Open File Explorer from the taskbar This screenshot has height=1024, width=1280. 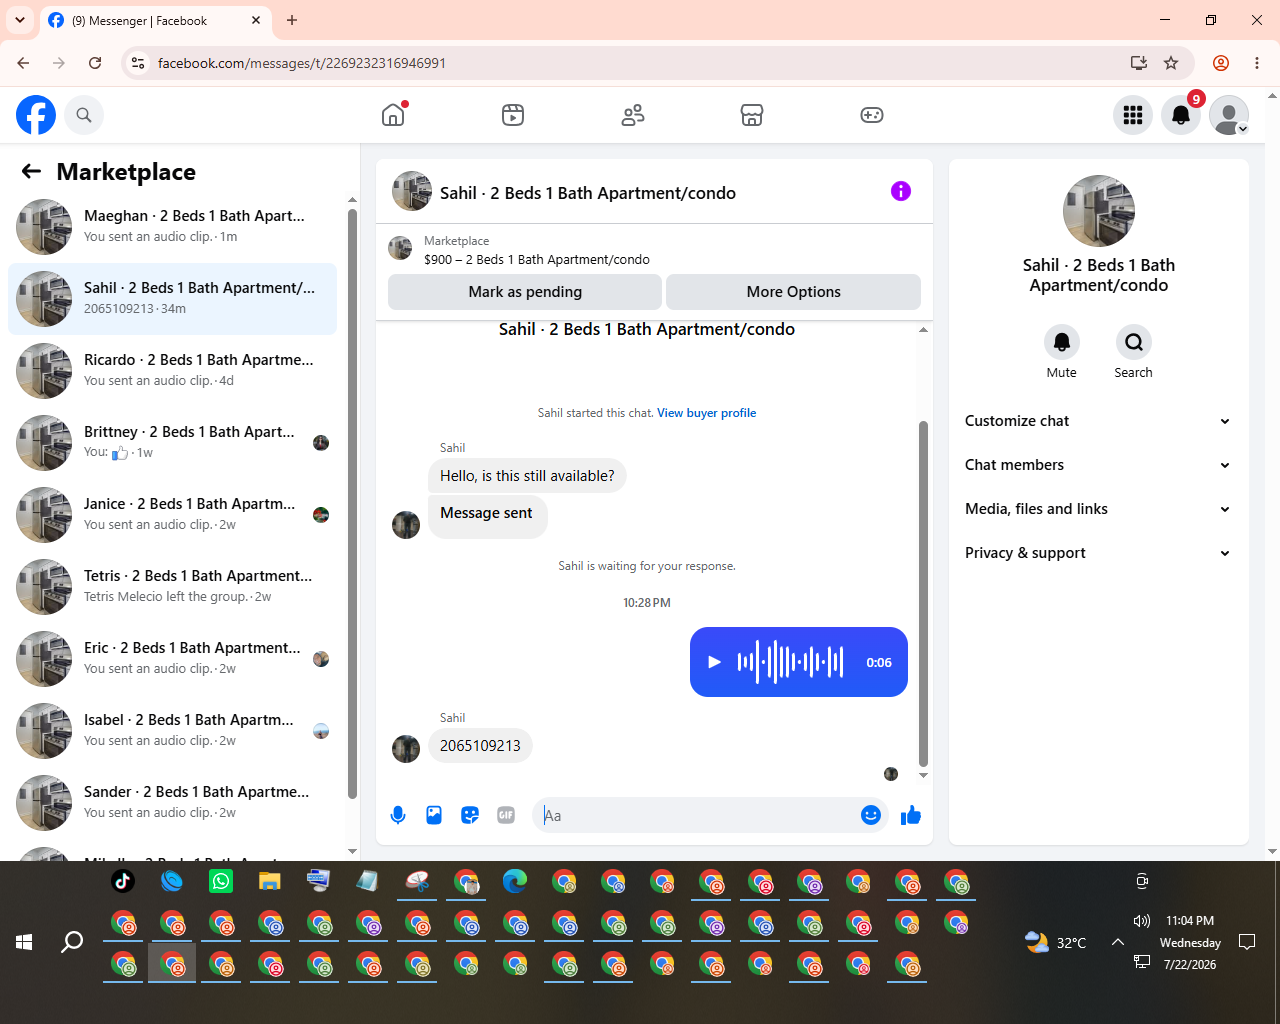pos(270,881)
